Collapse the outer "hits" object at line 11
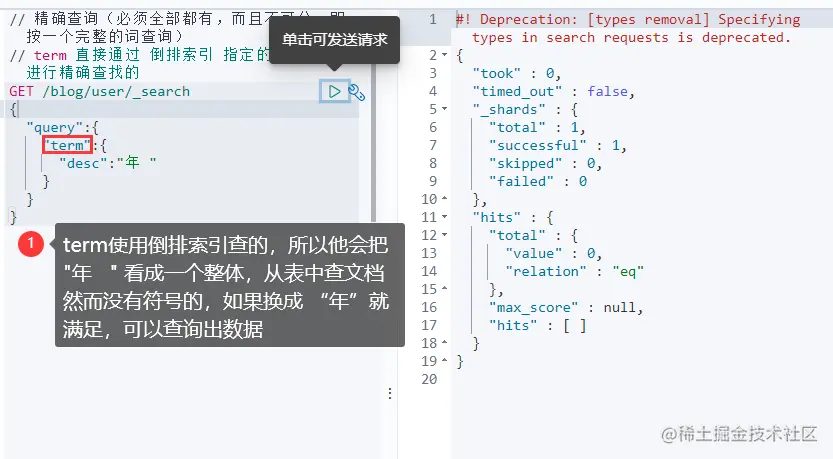Viewport: 833px width, 459px height. pos(445,217)
